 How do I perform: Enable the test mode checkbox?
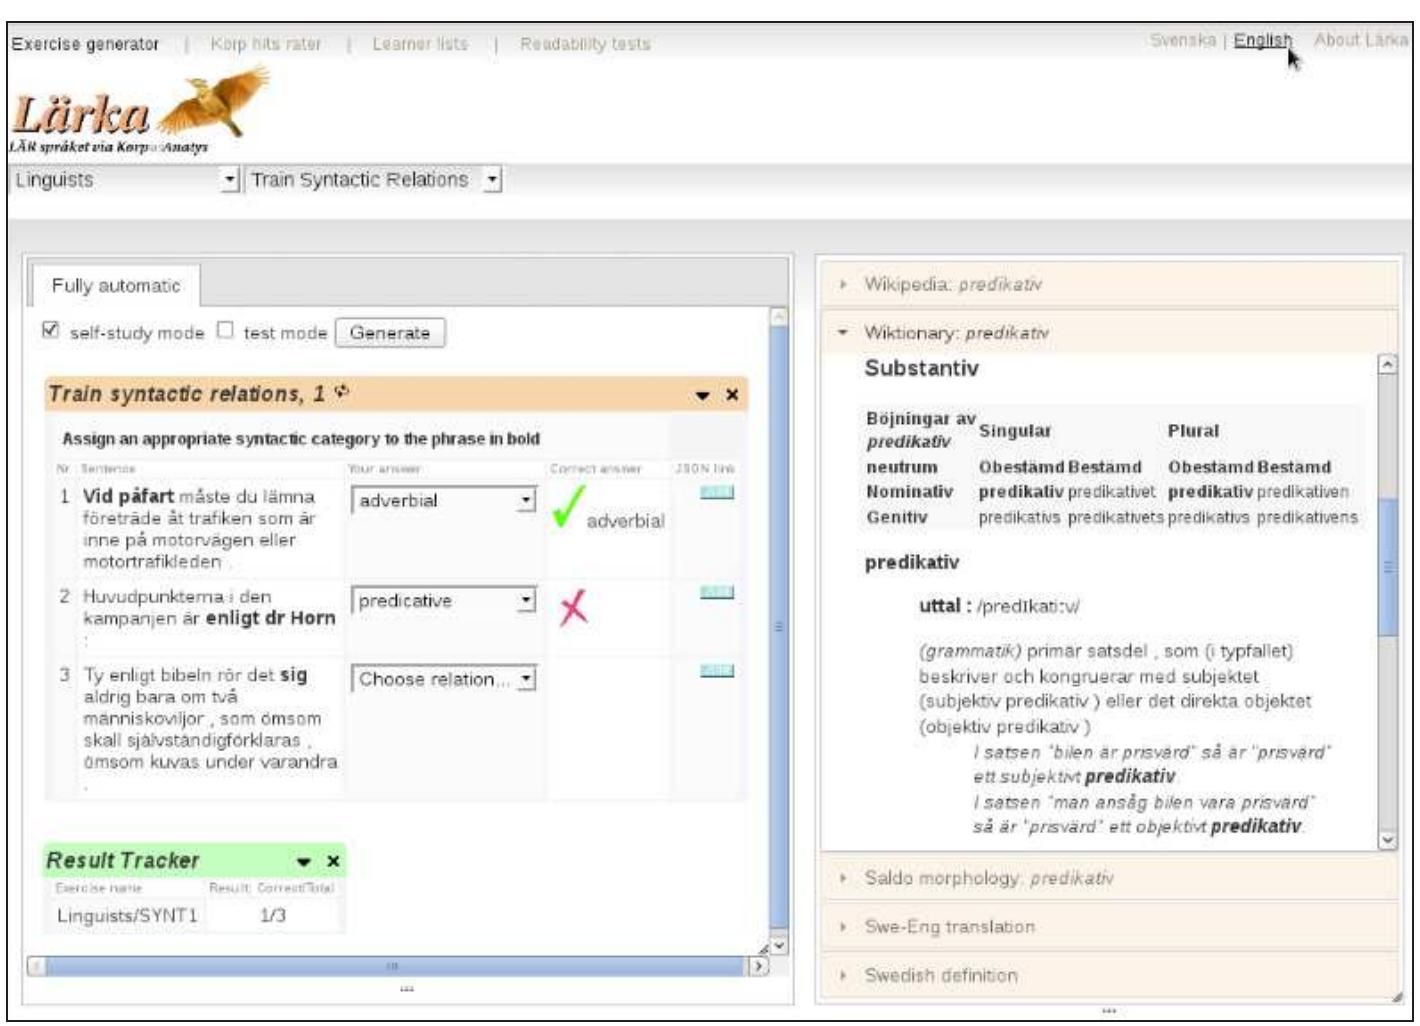225,330
